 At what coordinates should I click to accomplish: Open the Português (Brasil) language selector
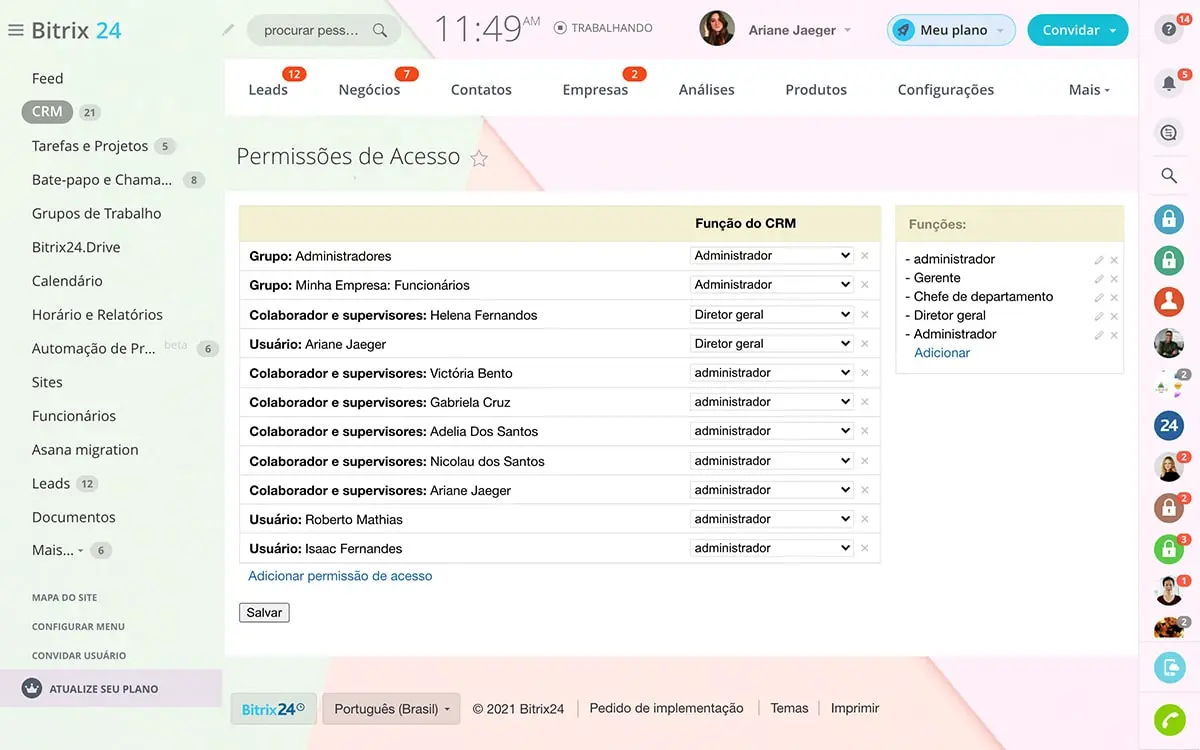click(x=391, y=709)
